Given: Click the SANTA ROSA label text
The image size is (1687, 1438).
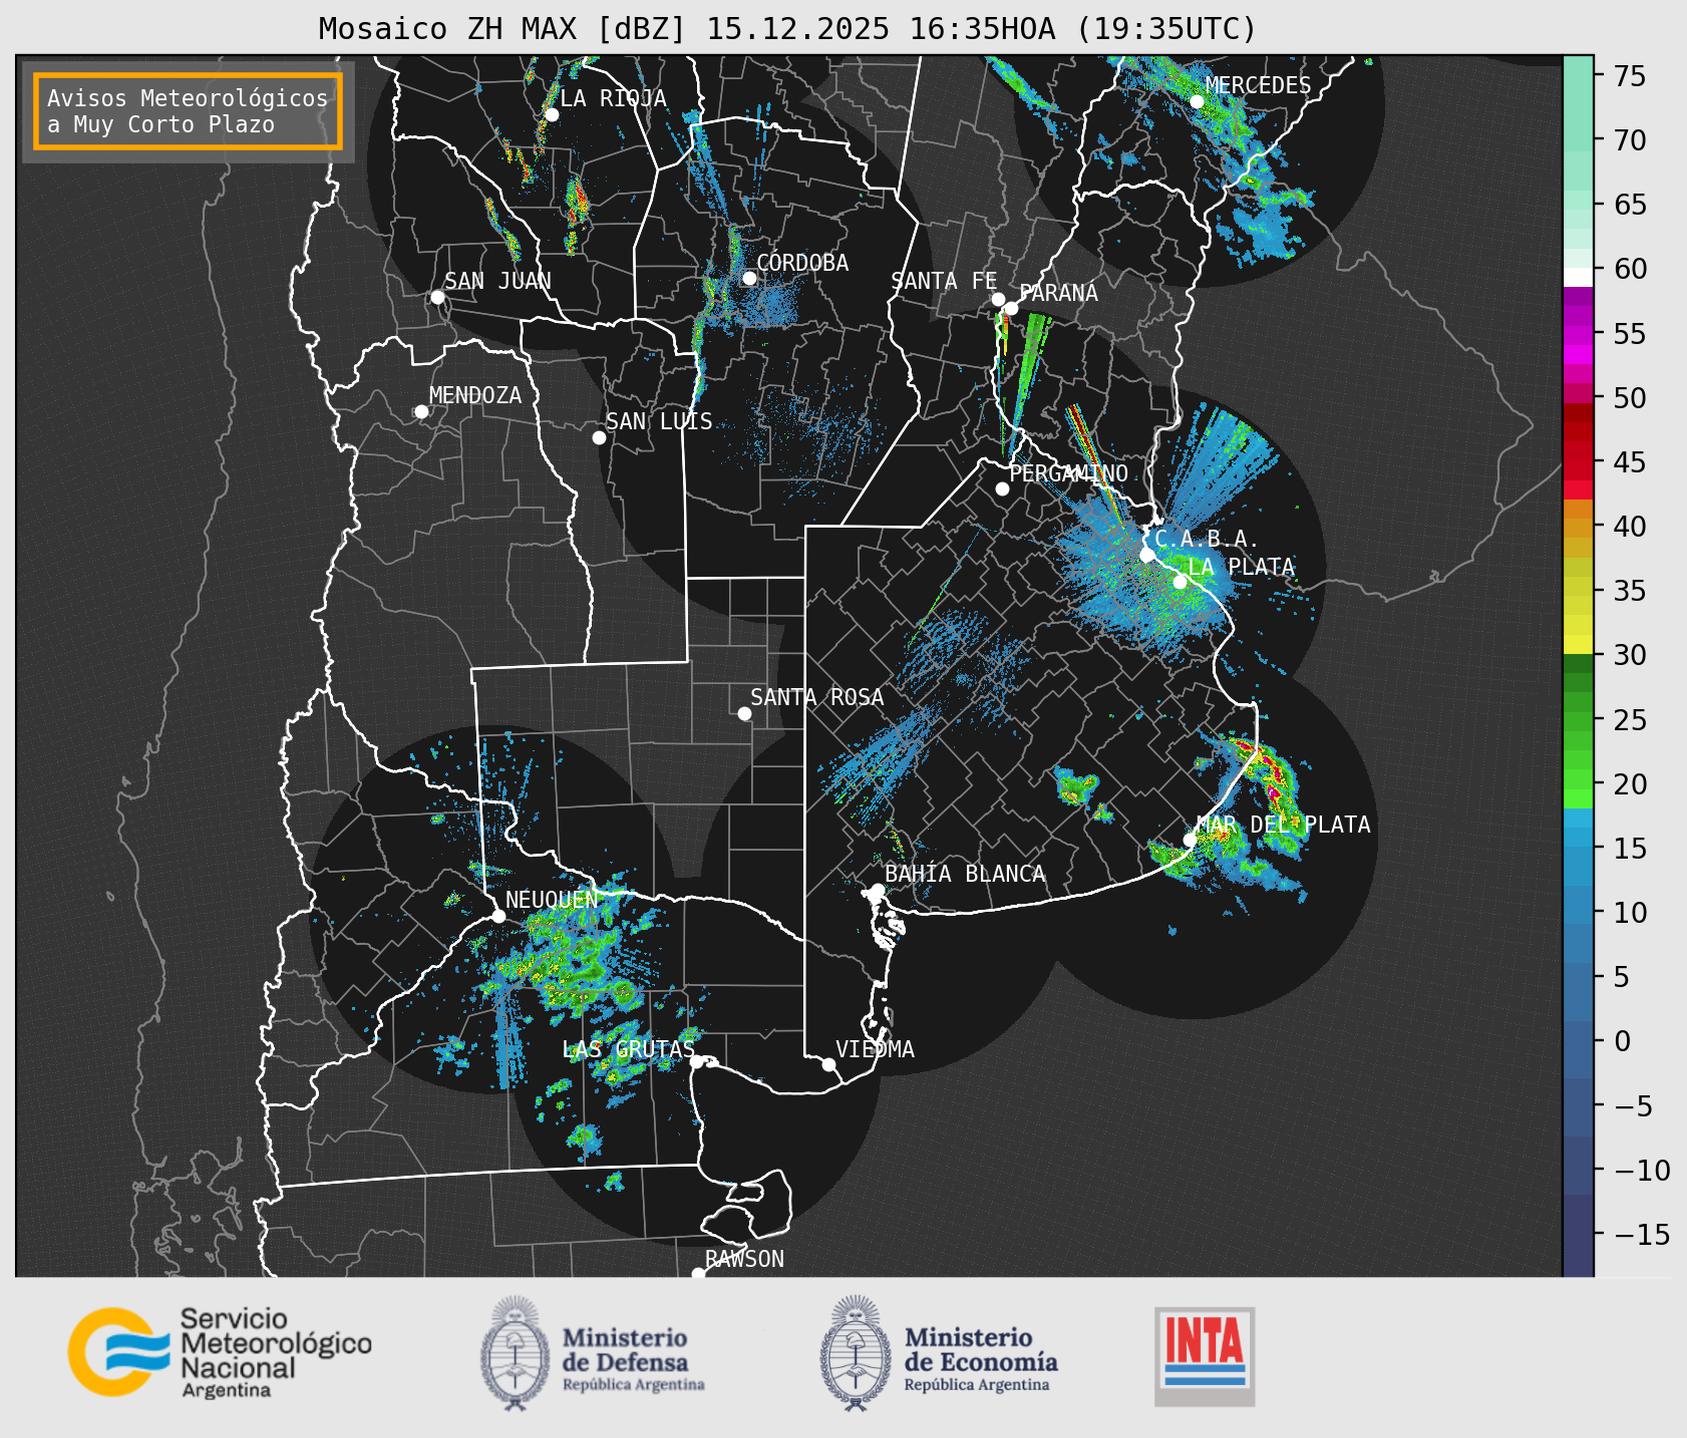Looking at the screenshot, I should tap(817, 697).
